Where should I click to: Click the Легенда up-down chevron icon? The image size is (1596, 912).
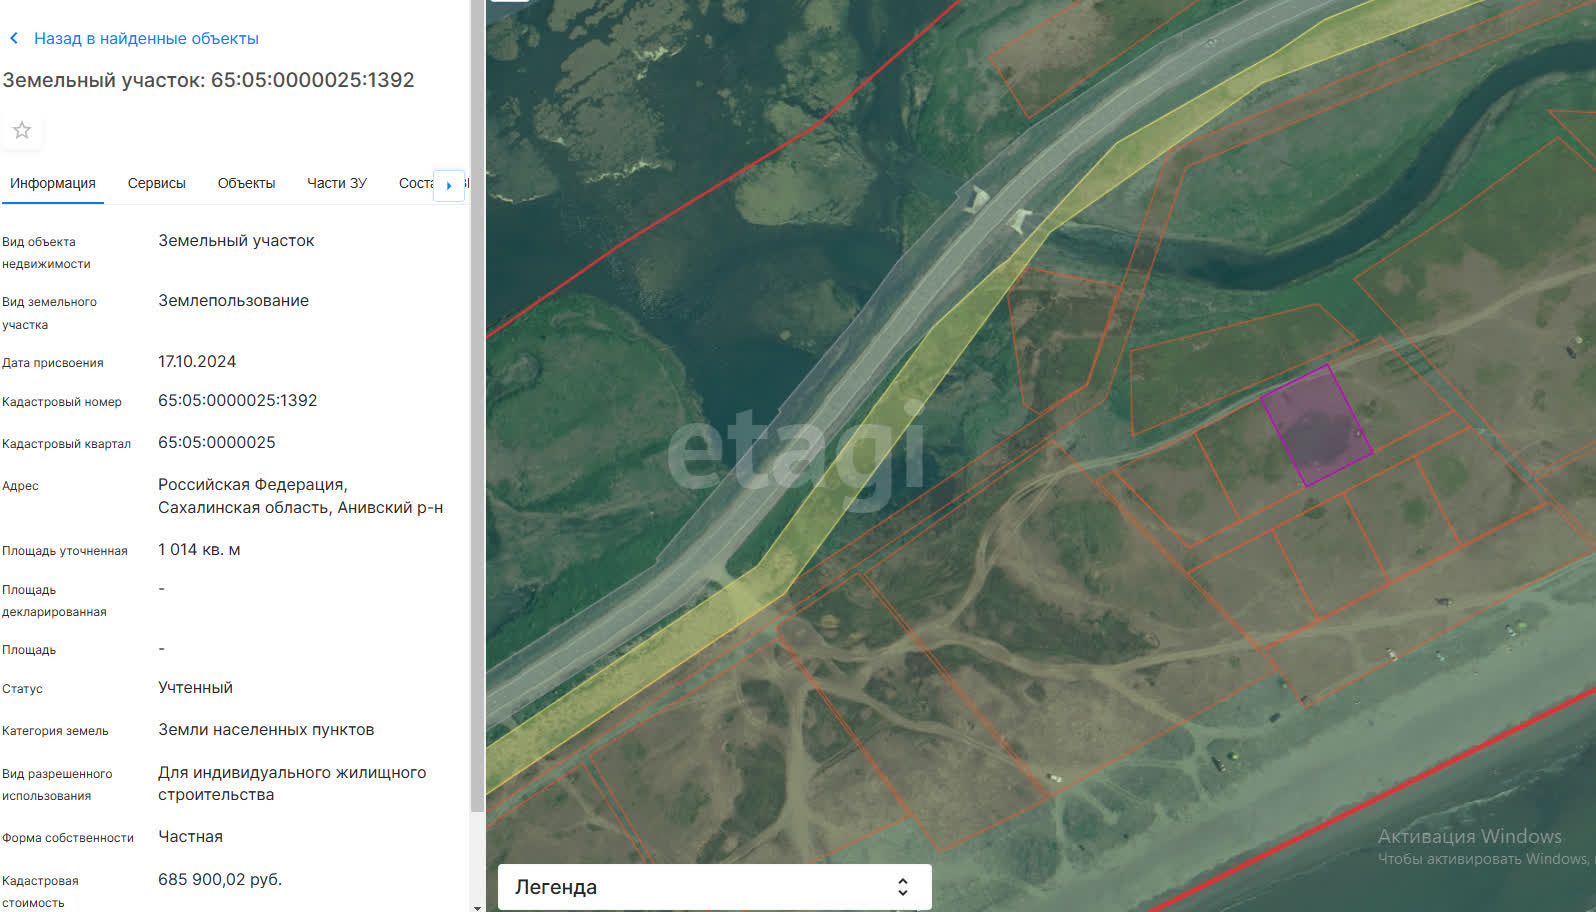click(x=902, y=887)
